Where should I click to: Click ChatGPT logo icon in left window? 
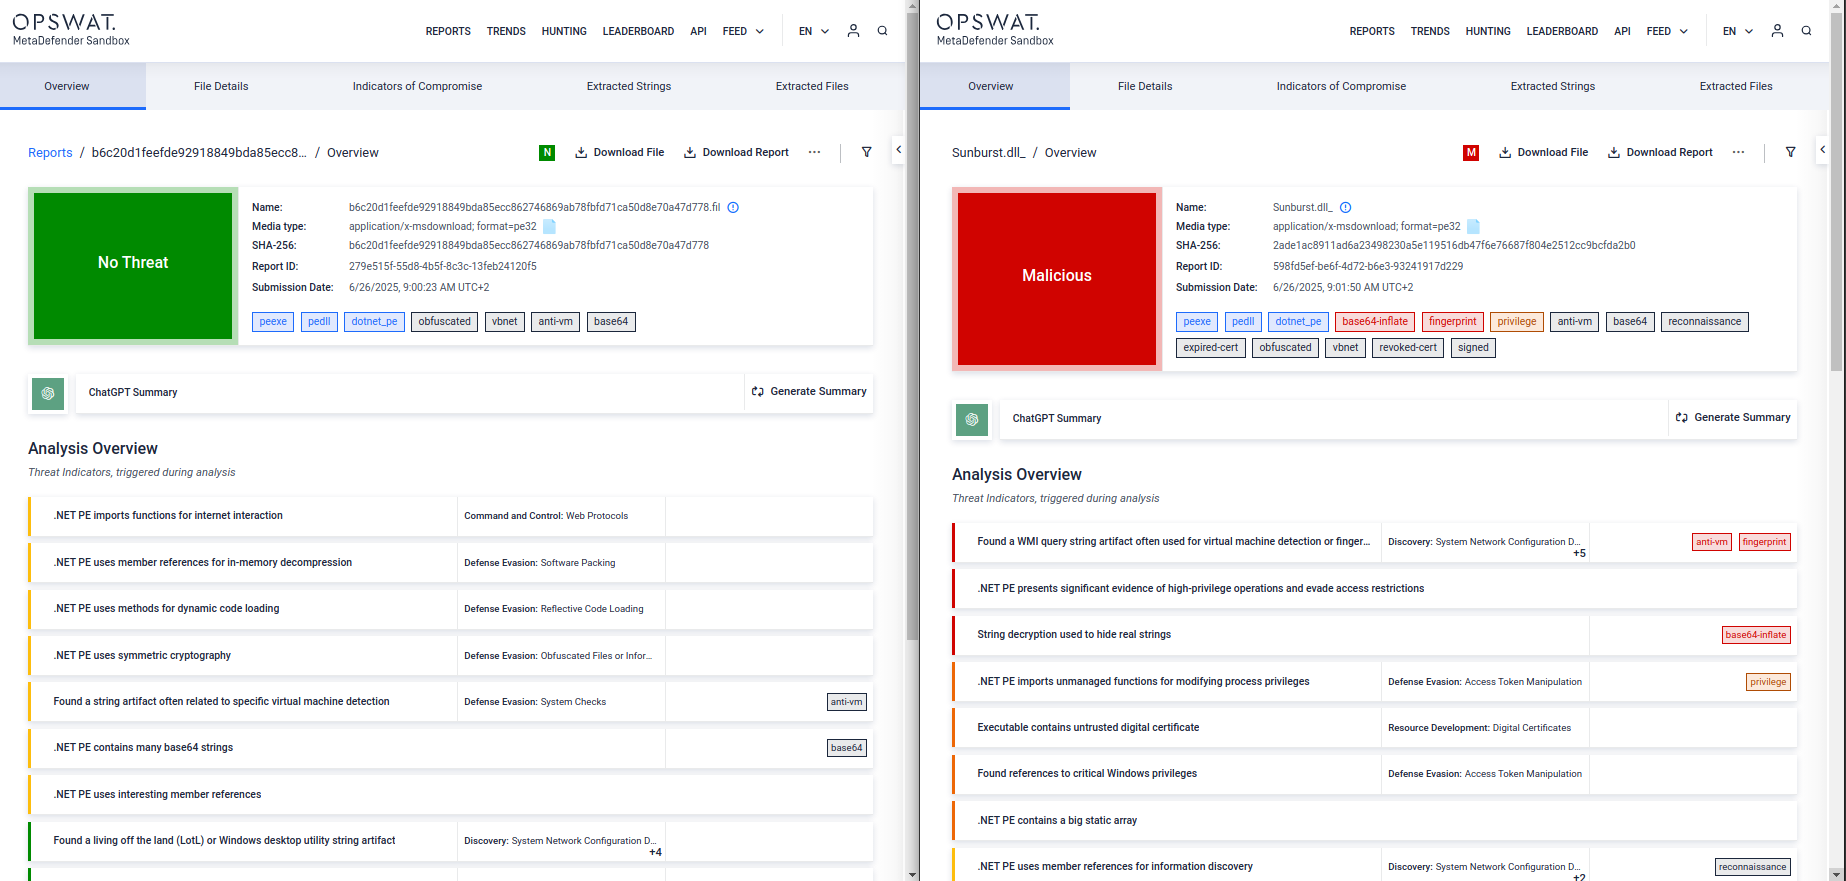tap(48, 393)
